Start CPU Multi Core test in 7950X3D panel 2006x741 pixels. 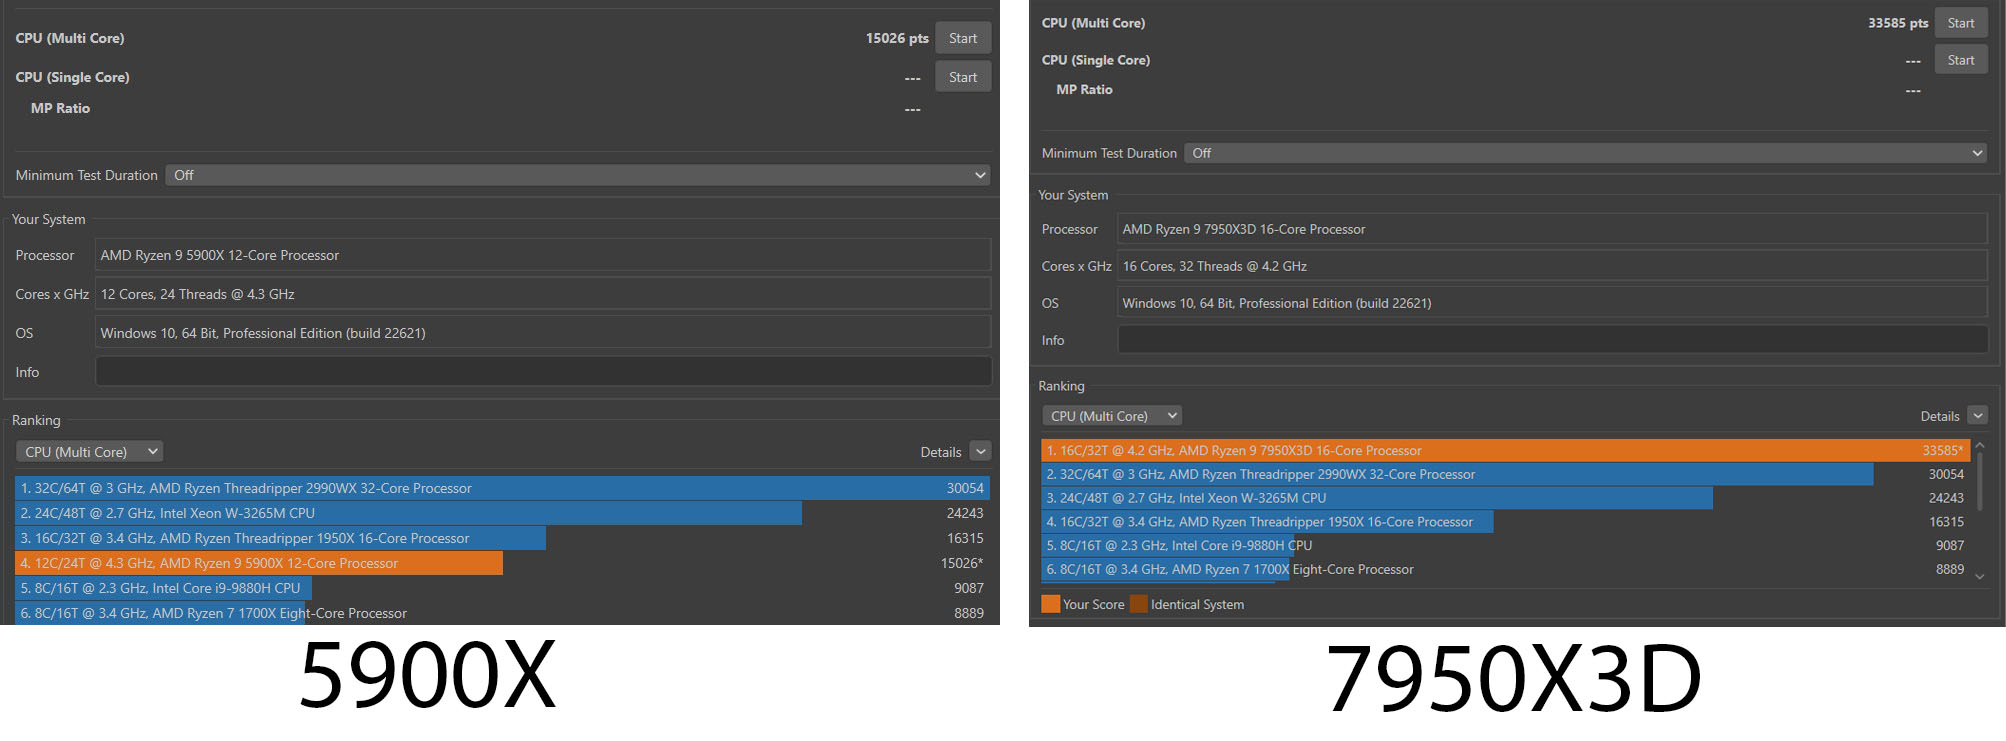tap(1961, 23)
